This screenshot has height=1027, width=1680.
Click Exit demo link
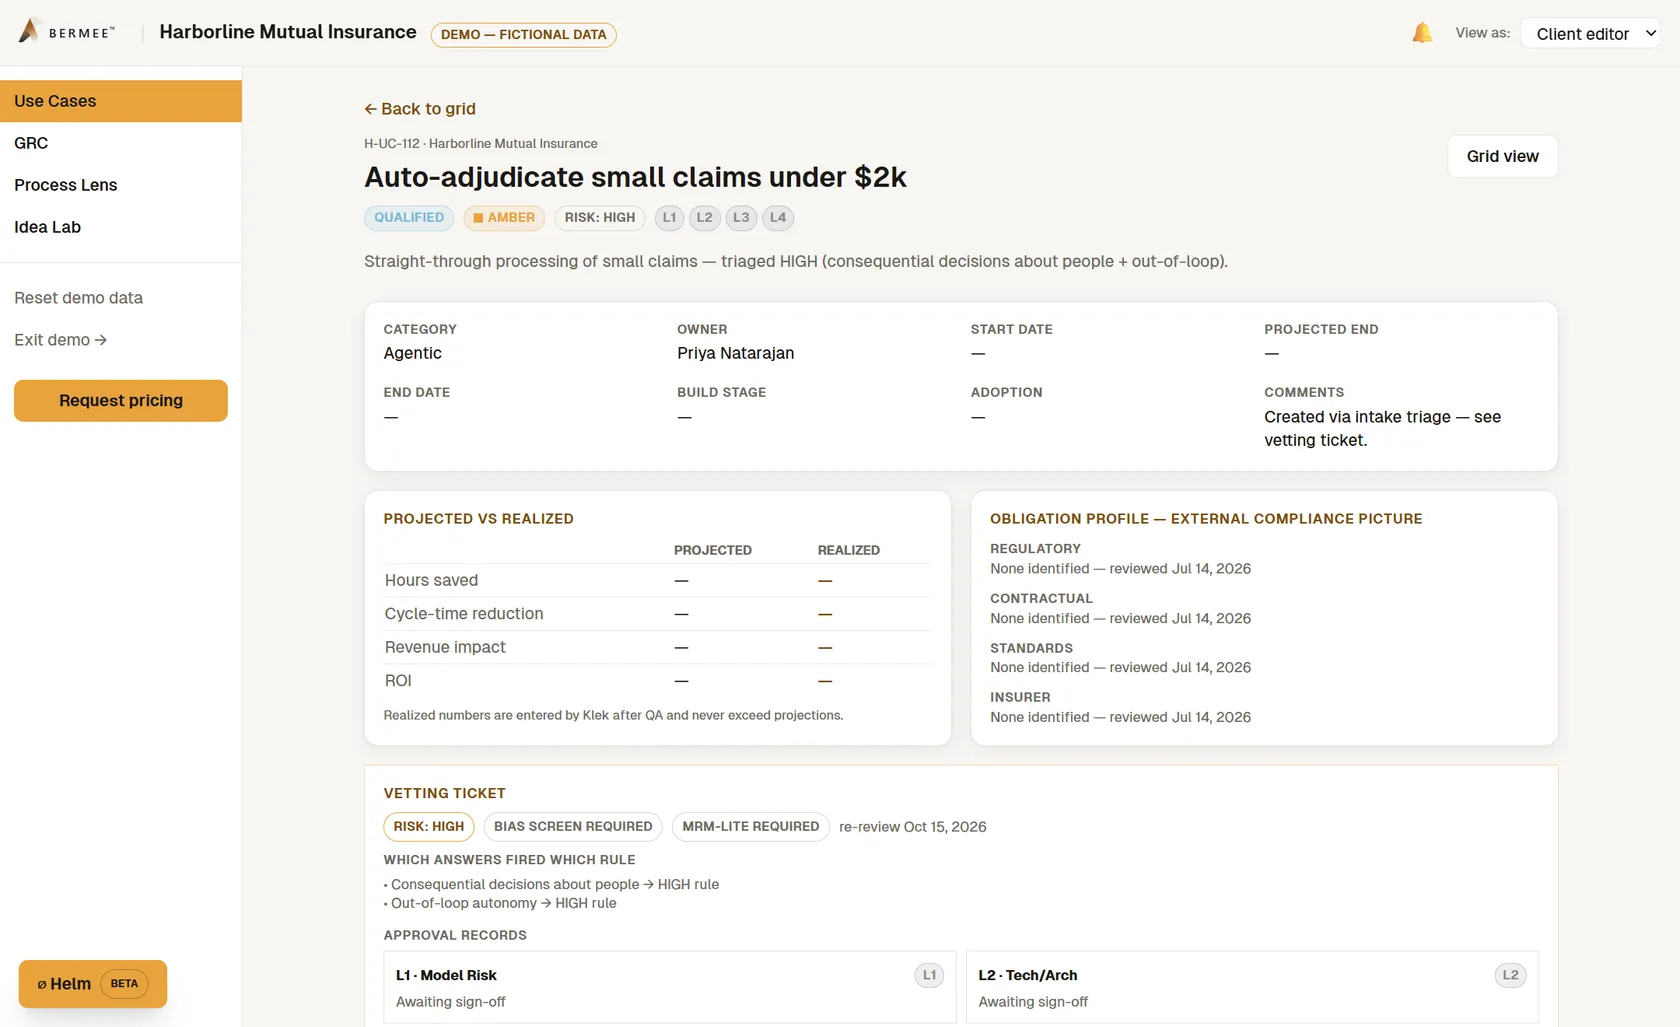(60, 340)
